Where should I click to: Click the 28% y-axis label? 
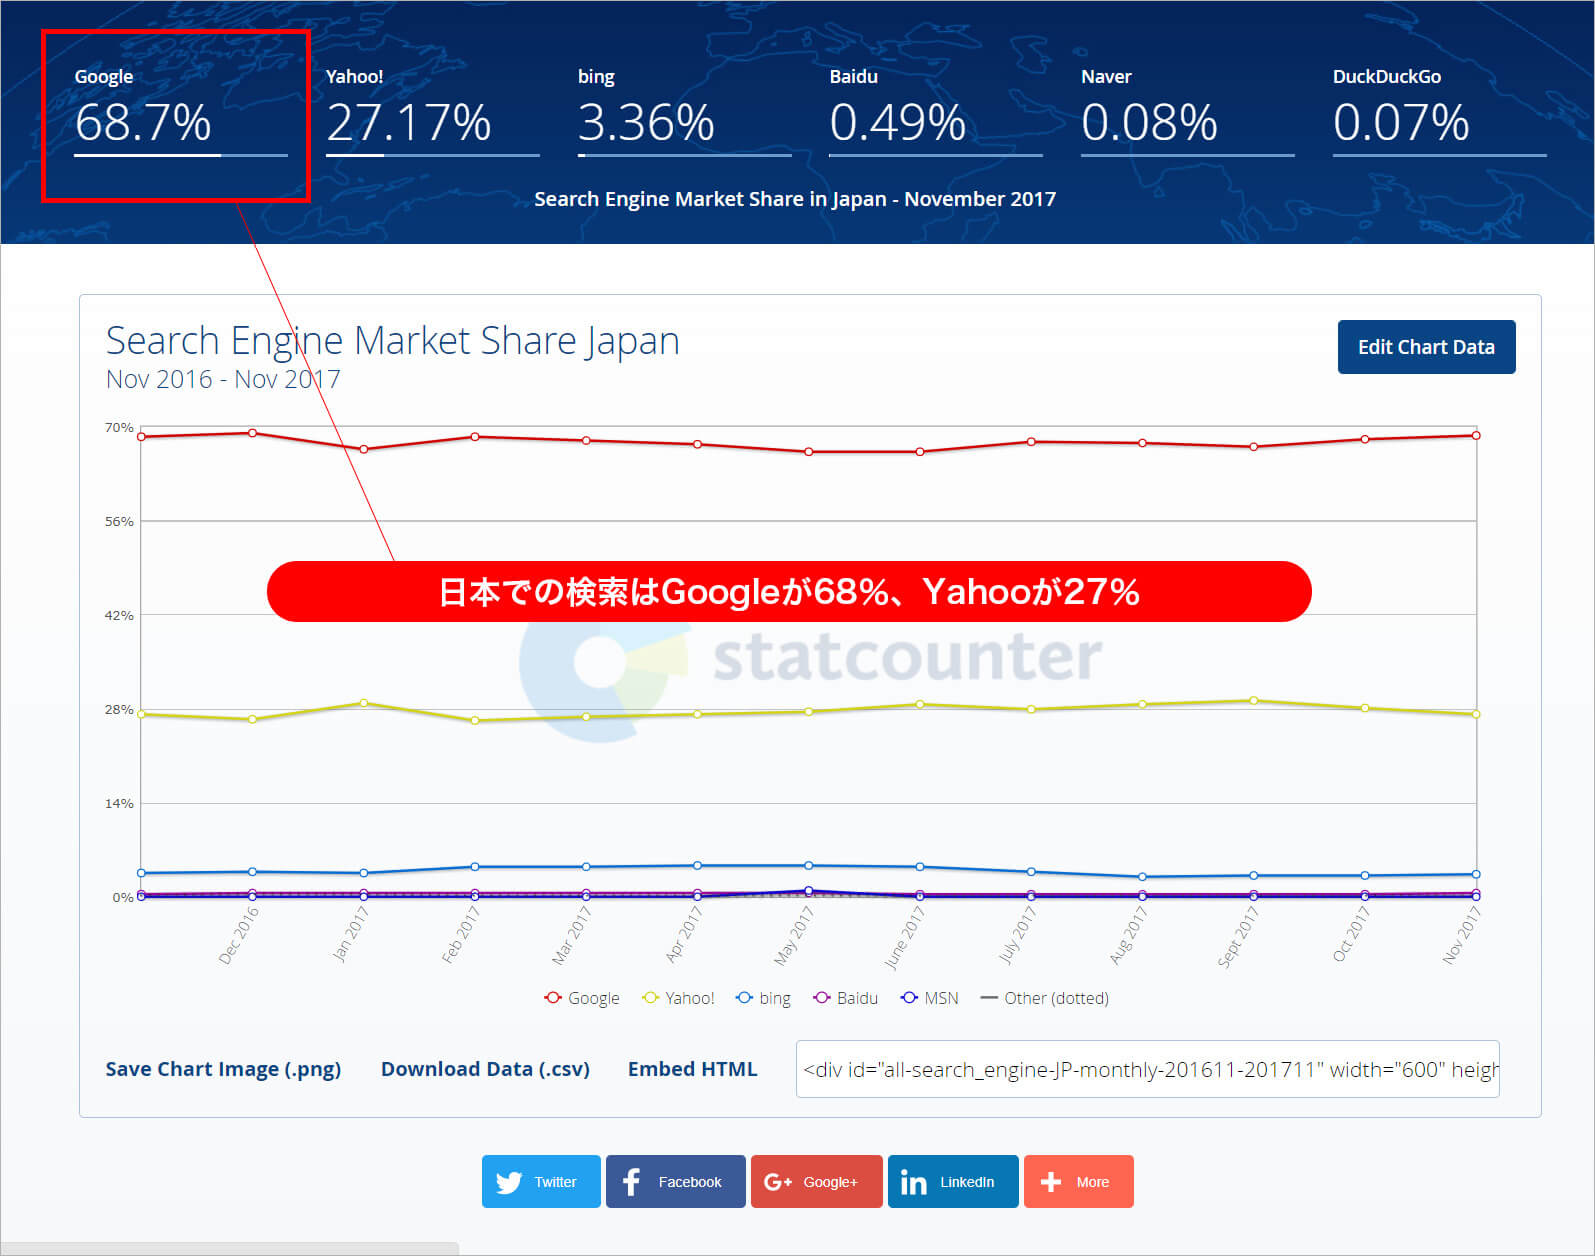coord(119,709)
